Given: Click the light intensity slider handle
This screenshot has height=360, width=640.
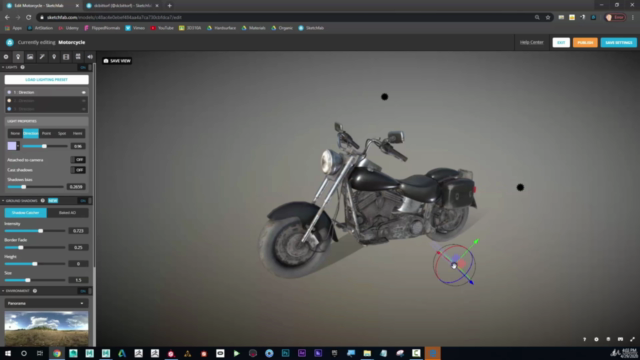Looking at the screenshot, I should [x=44, y=146].
